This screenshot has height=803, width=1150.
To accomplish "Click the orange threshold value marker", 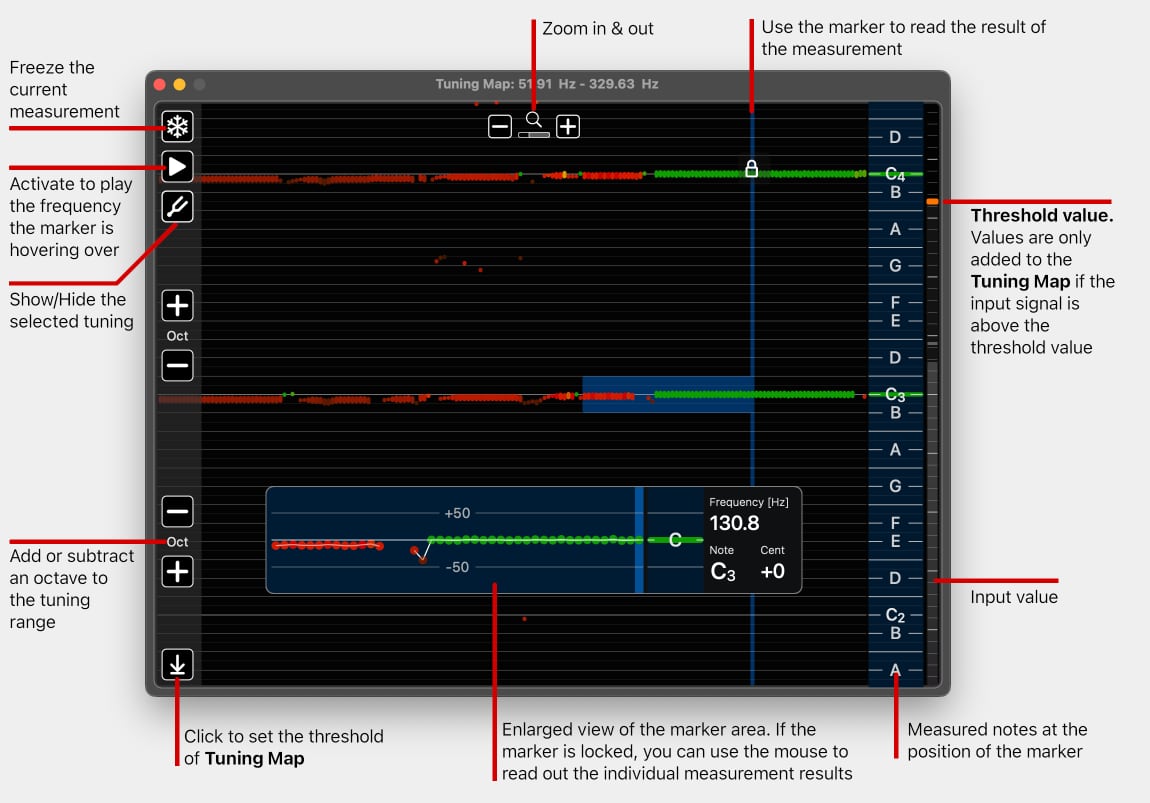I will click(932, 202).
